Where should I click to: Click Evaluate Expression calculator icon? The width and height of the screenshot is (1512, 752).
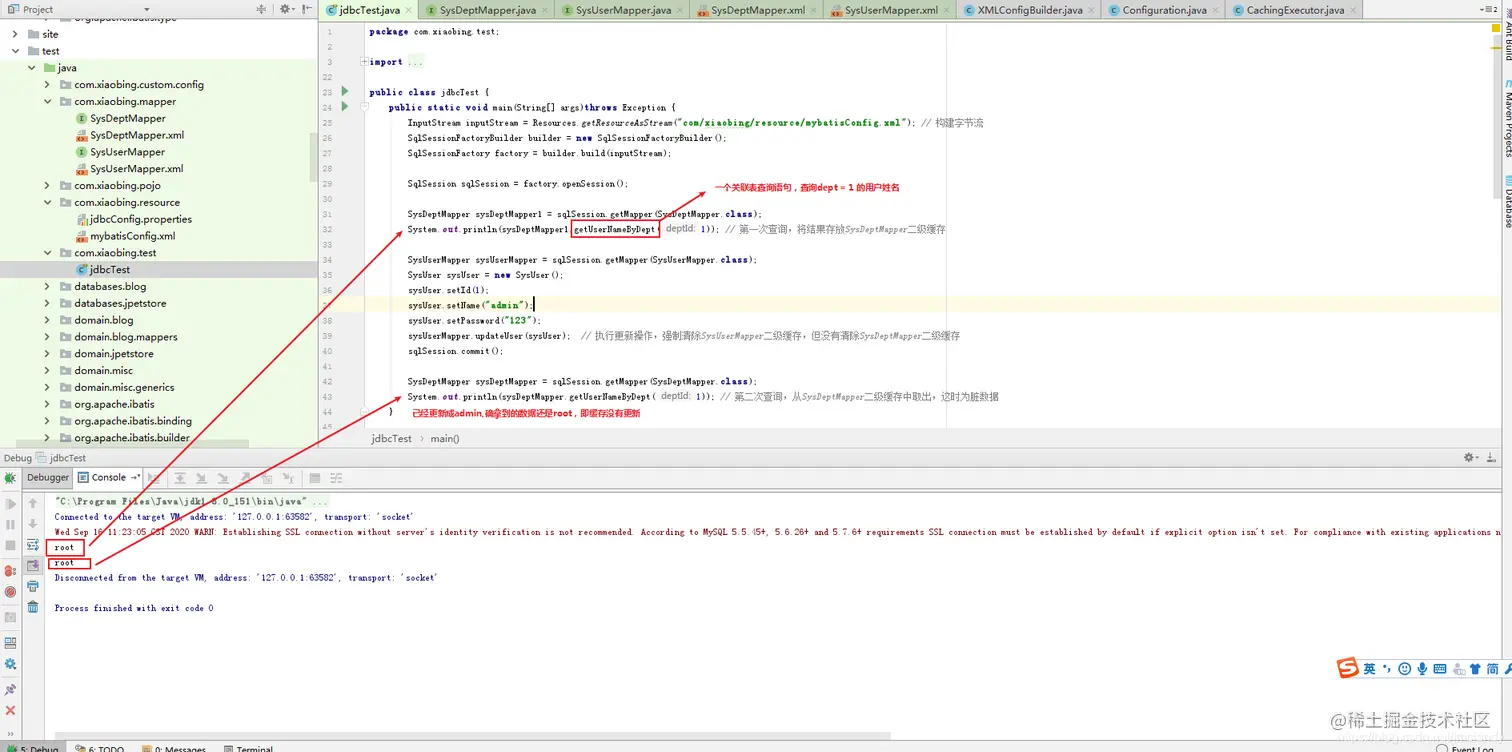(315, 478)
